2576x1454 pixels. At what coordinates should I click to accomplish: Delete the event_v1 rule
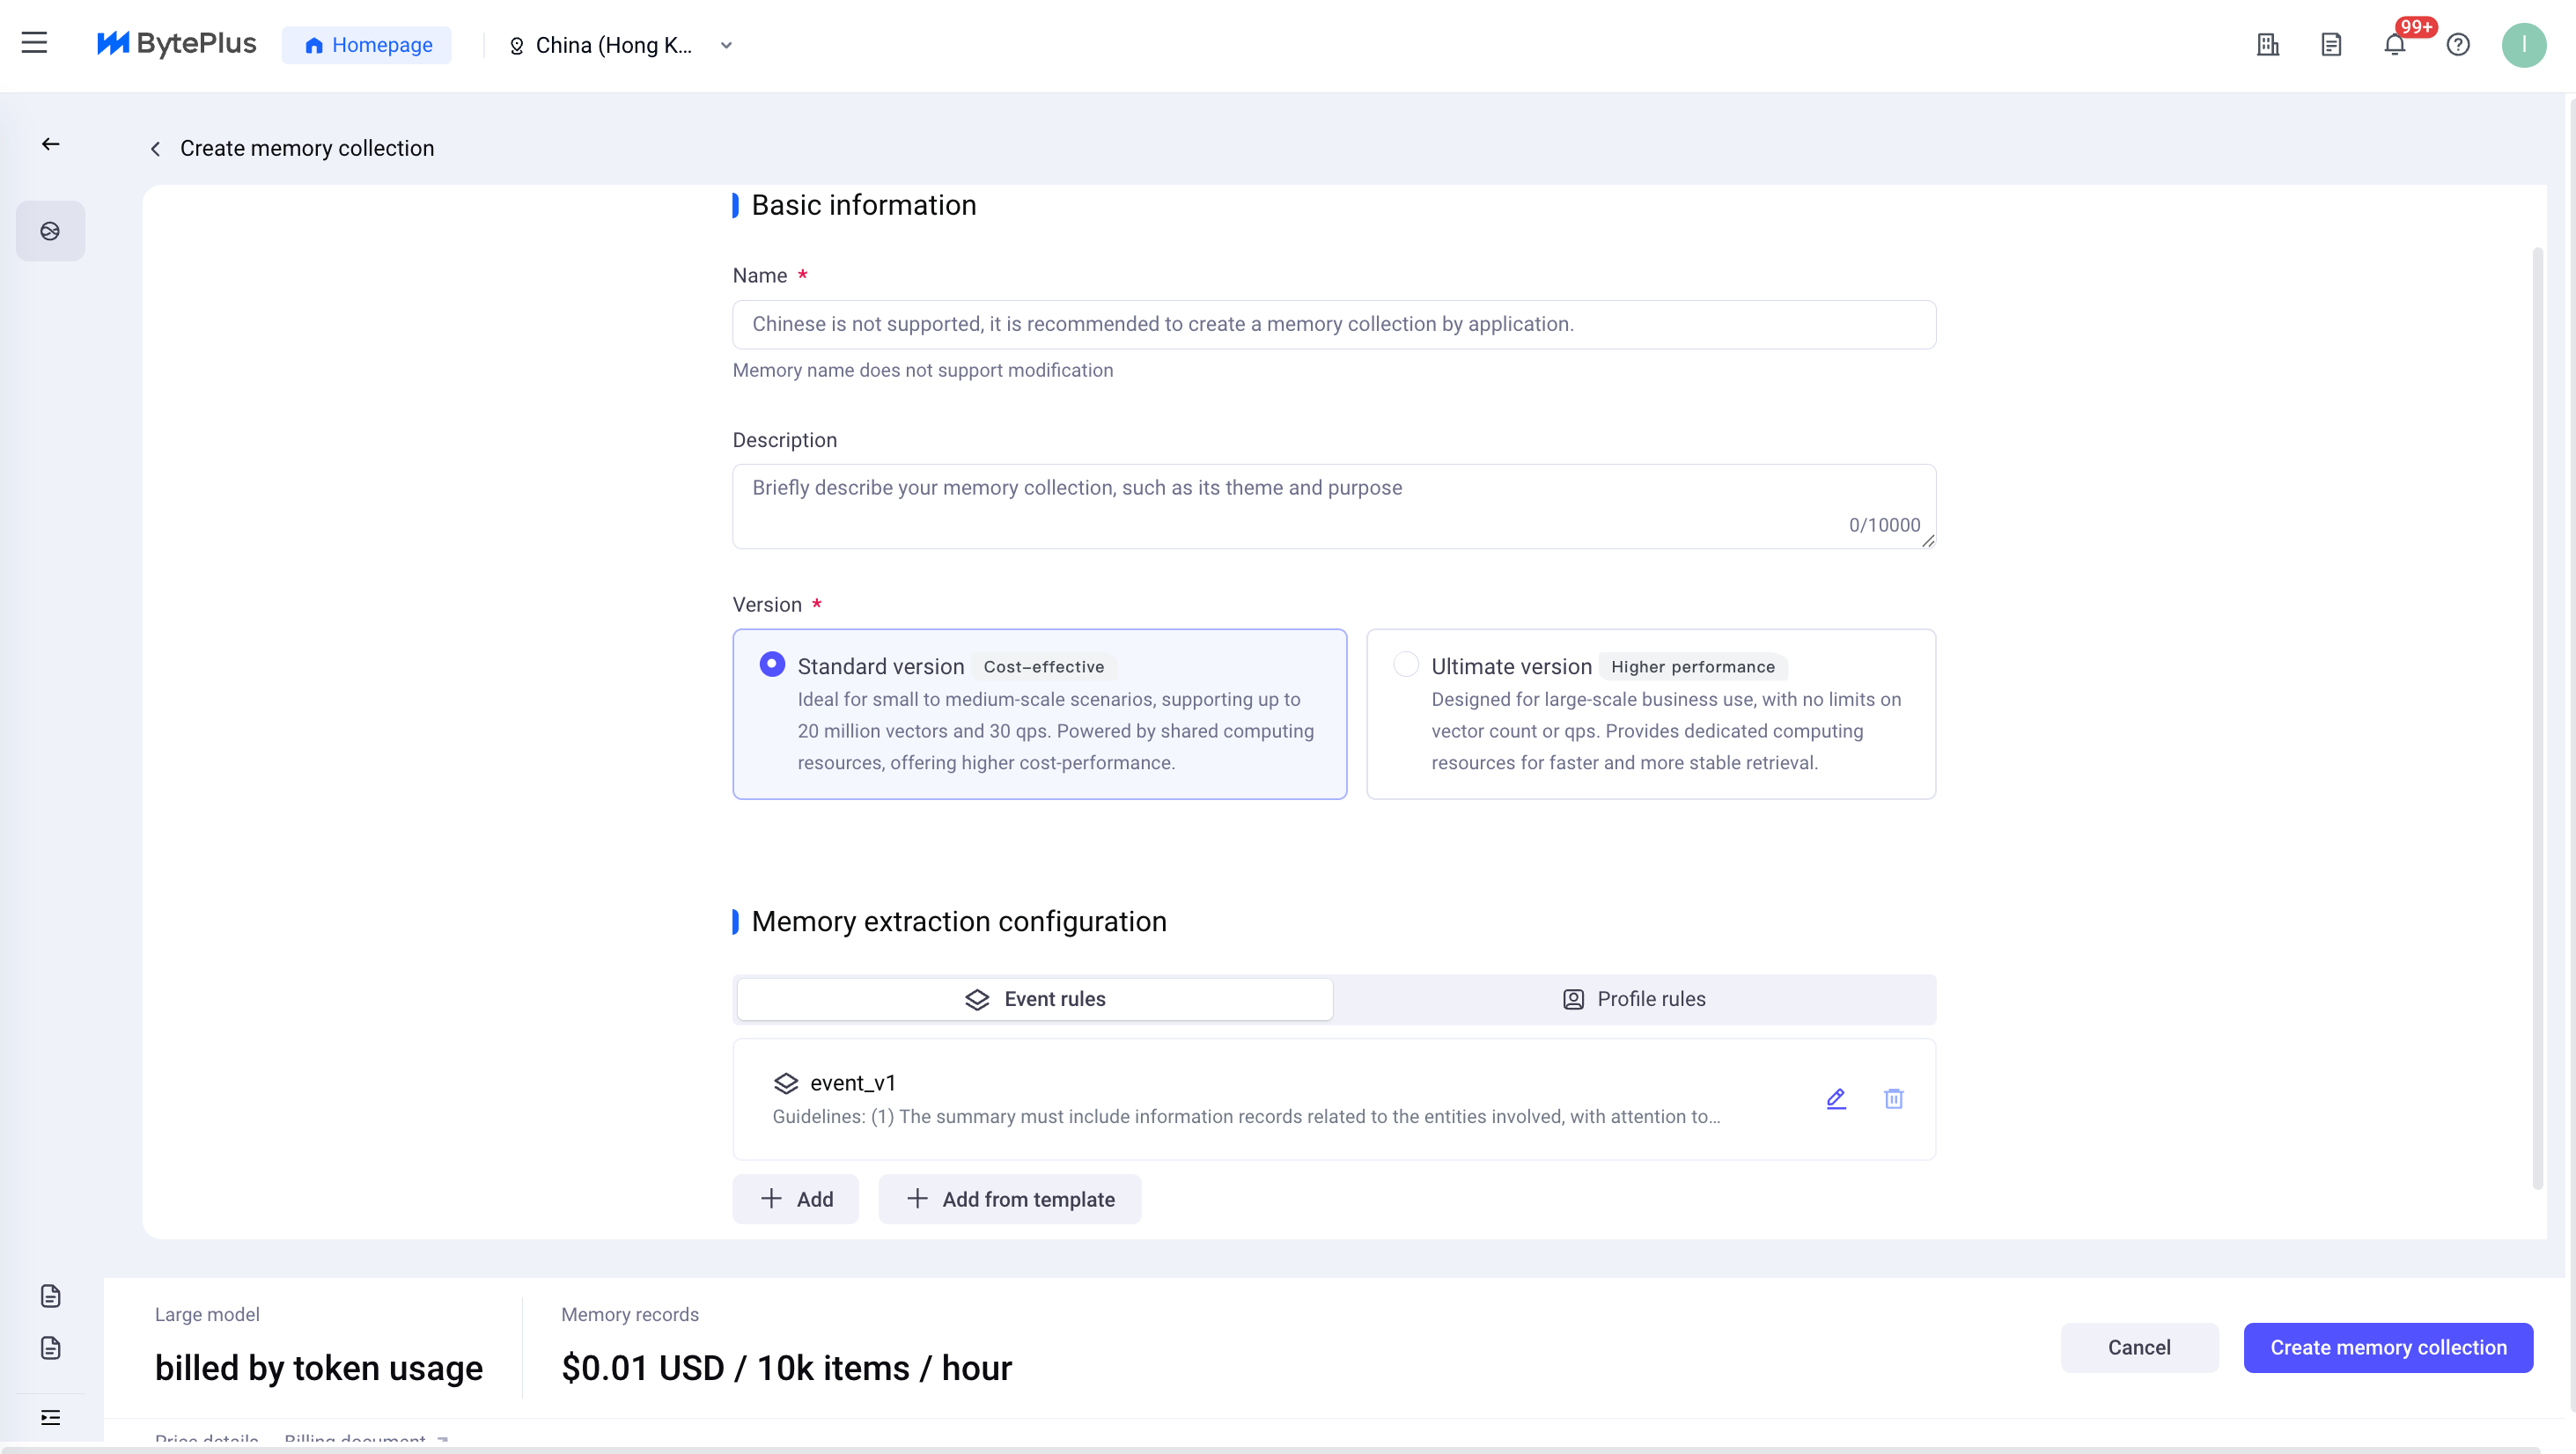(1893, 1099)
